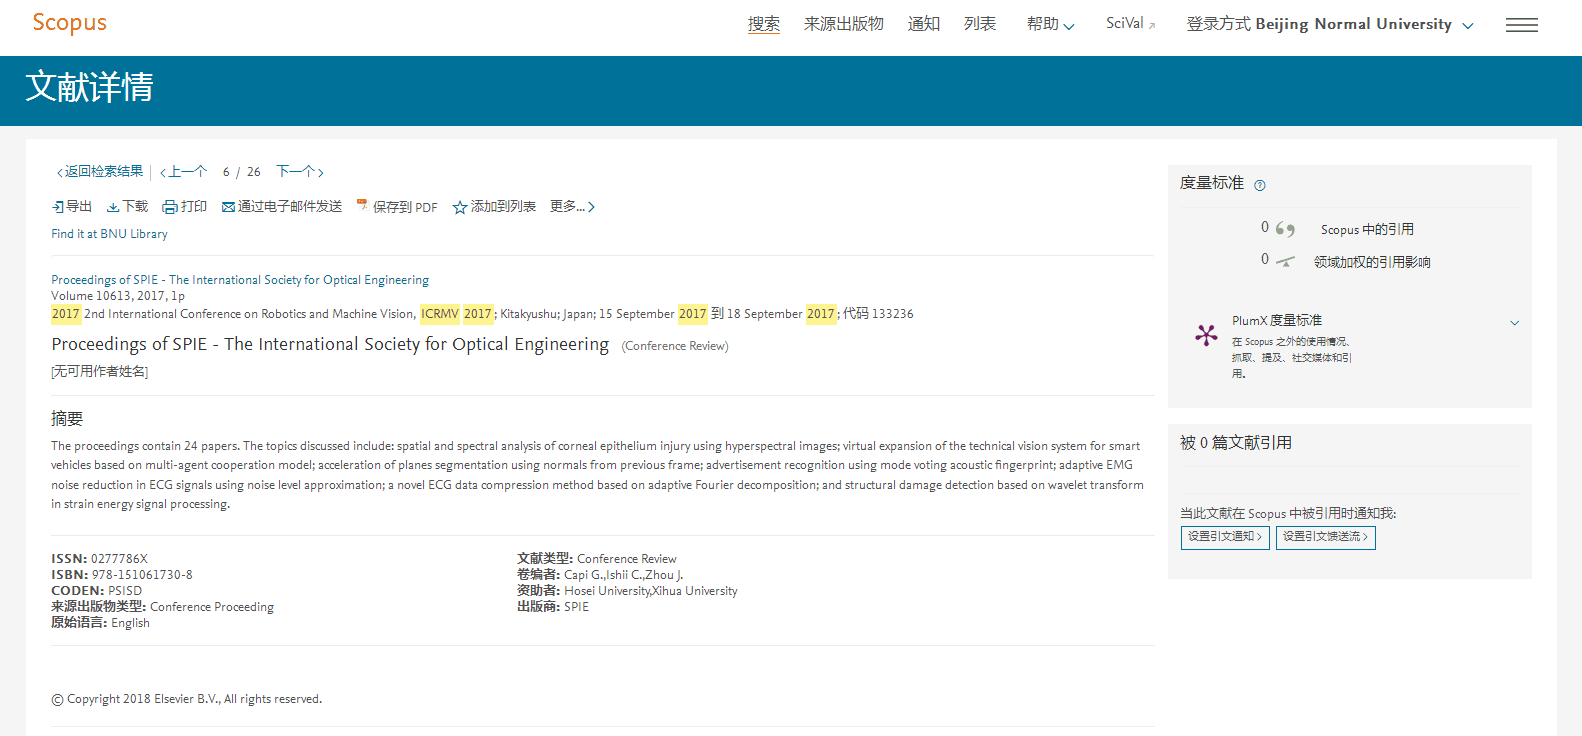Screen dimensions: 1582x736
Task: Open the 列表 lists menu item
Action: [980, 24]
